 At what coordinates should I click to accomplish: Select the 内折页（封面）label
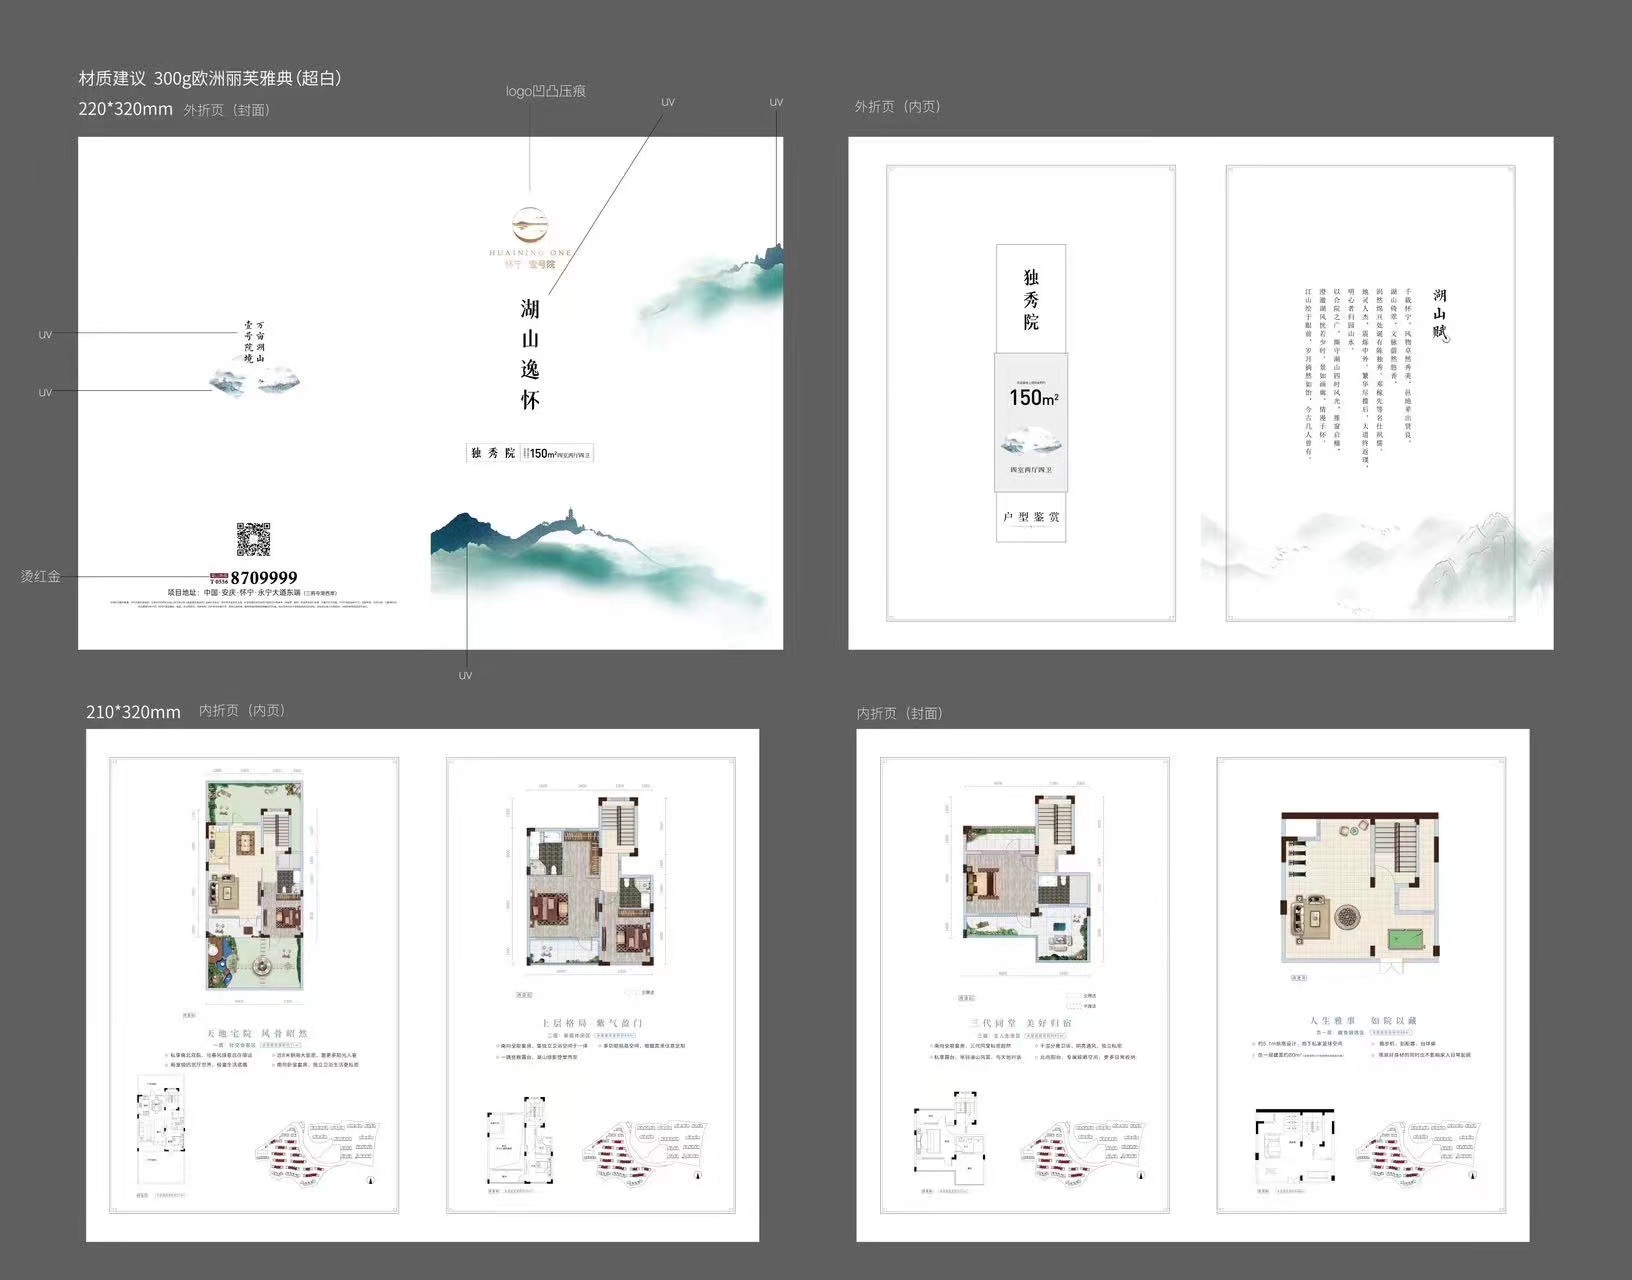pos(900,713)
